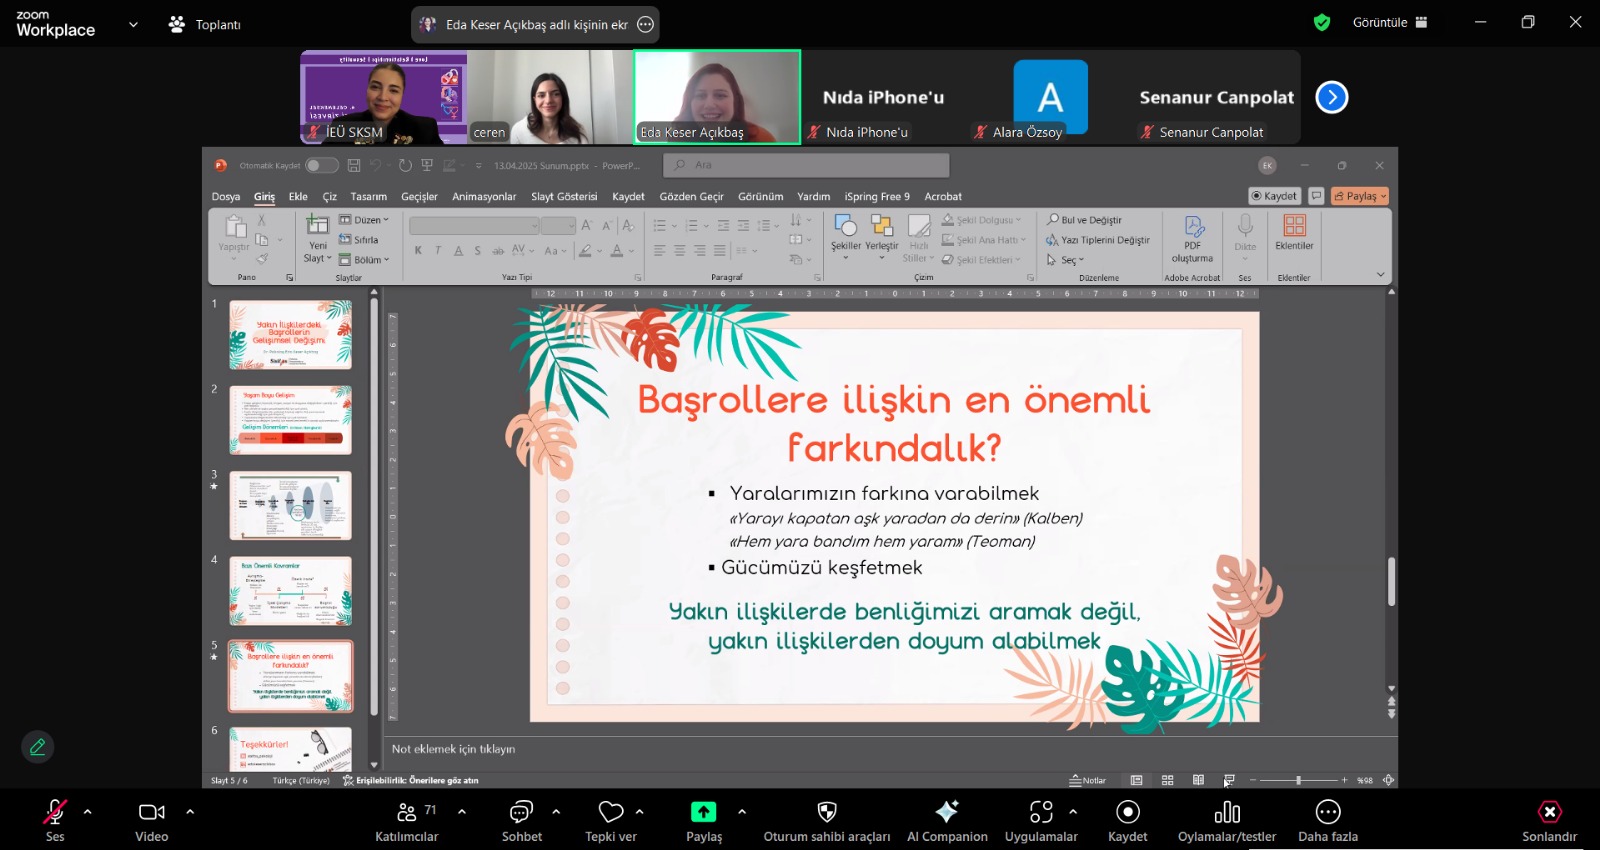Turn on camera with Video button
The height and width of the screenshot is (850, 1600).
(x=152, y=813)
